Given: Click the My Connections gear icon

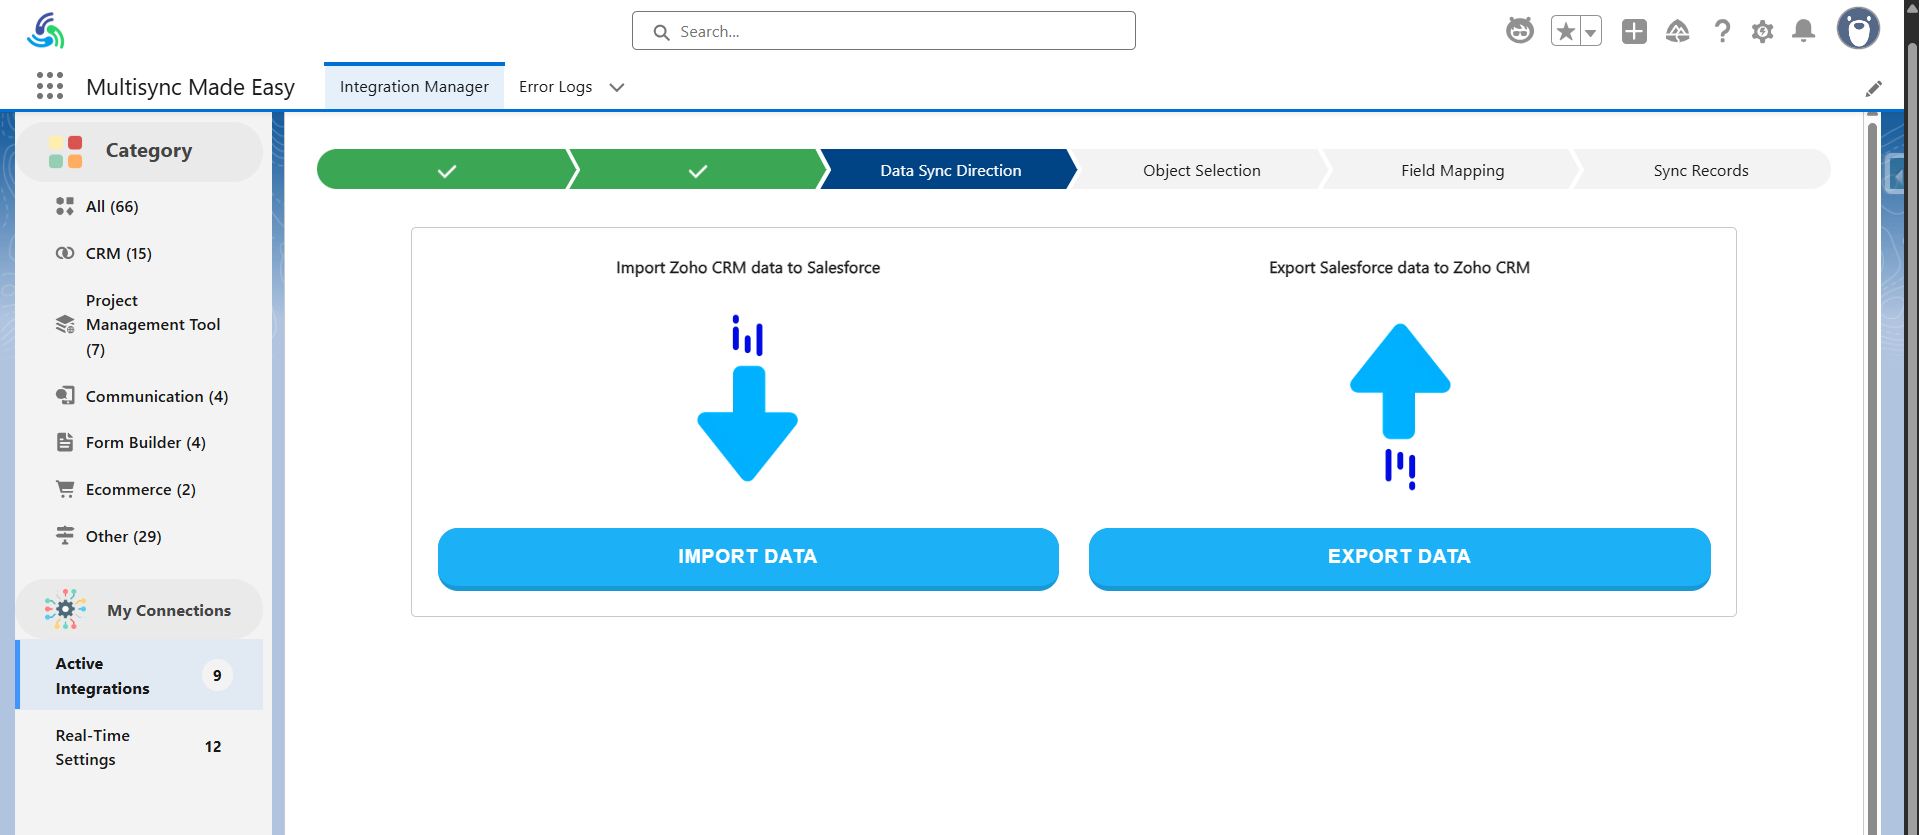Looking at the screenshot, I should click(x=65, y=609).
